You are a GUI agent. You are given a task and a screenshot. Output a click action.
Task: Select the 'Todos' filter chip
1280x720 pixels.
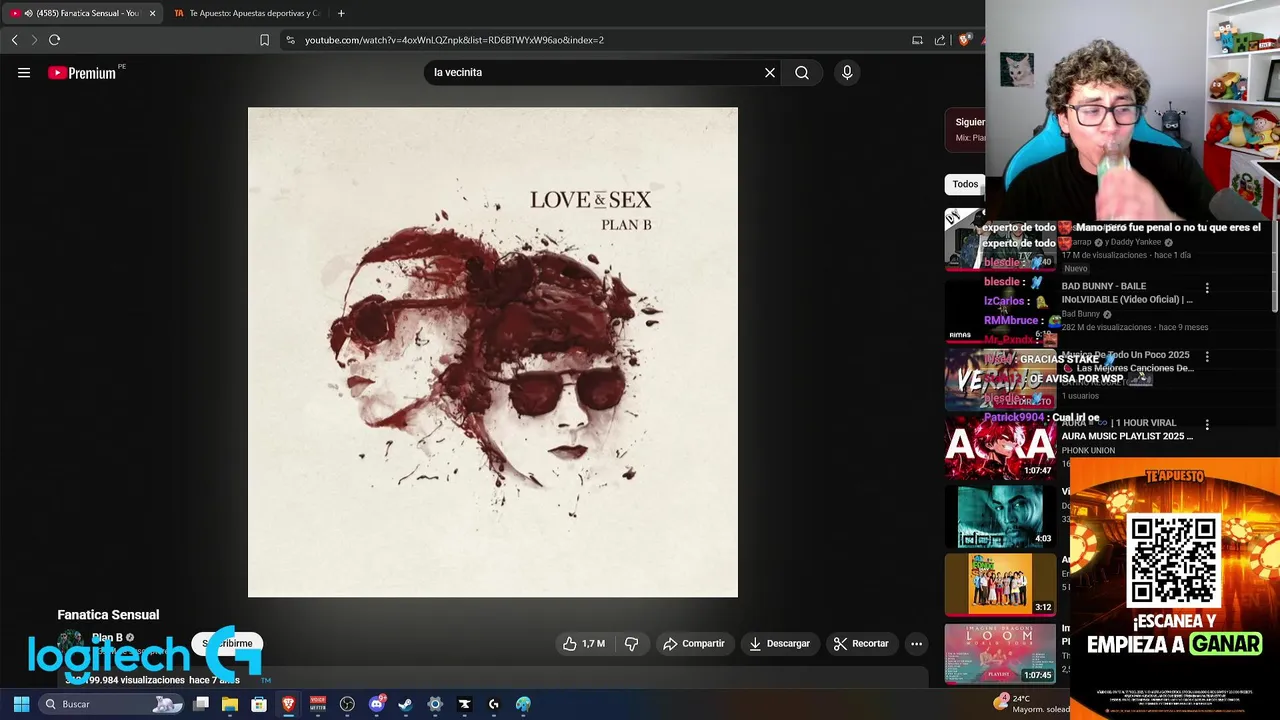coord(965,184)
